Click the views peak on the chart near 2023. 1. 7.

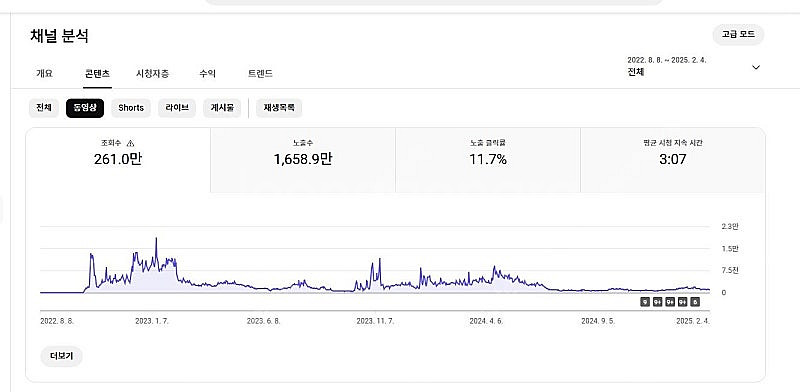click(x=156, y=239)
